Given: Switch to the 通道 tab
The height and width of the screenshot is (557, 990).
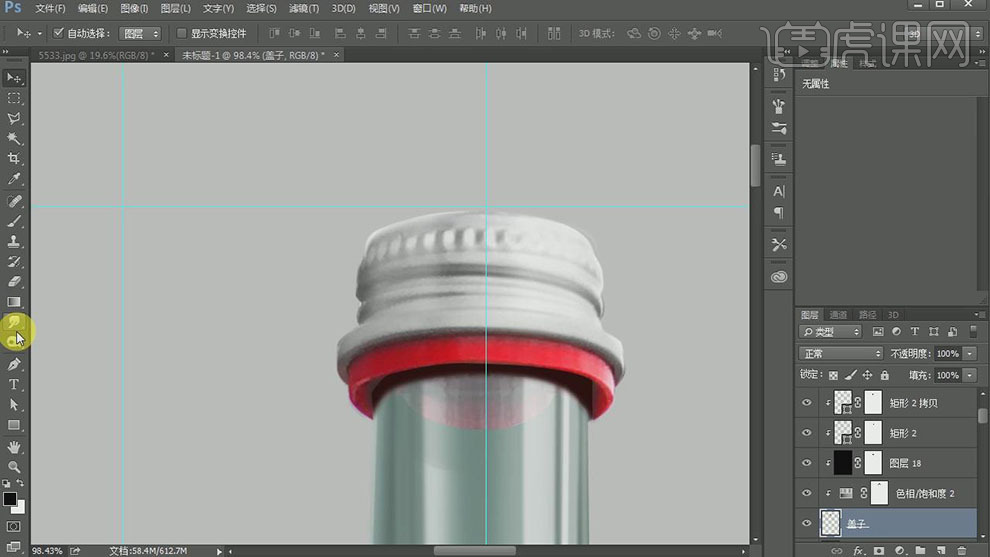Looking at the screenshot, I should pos(838,314).
